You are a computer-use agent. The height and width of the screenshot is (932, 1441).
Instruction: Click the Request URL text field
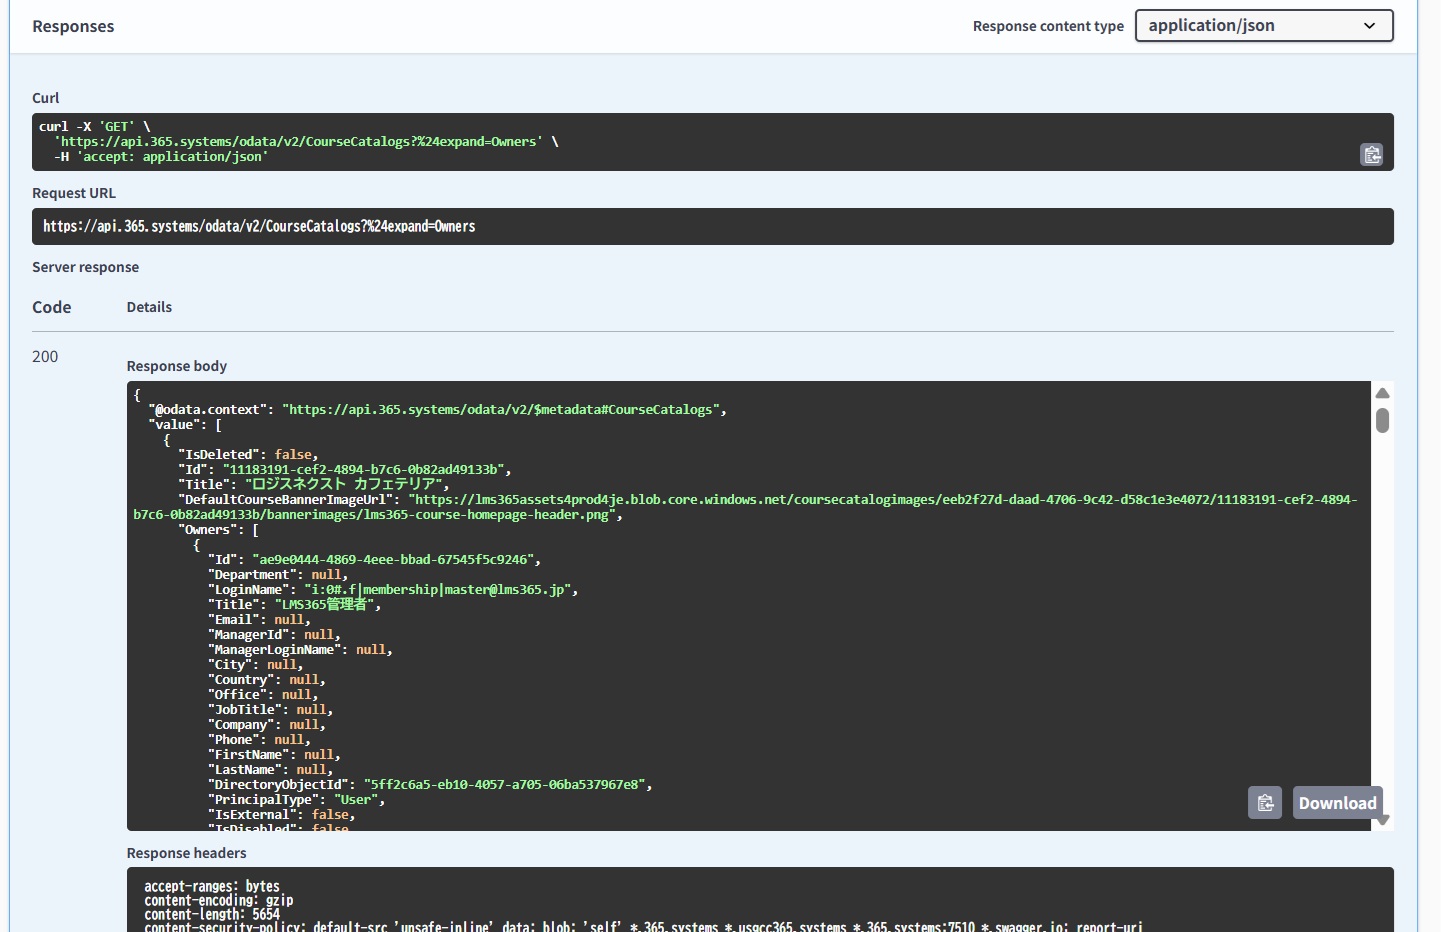tap(713, 226)
